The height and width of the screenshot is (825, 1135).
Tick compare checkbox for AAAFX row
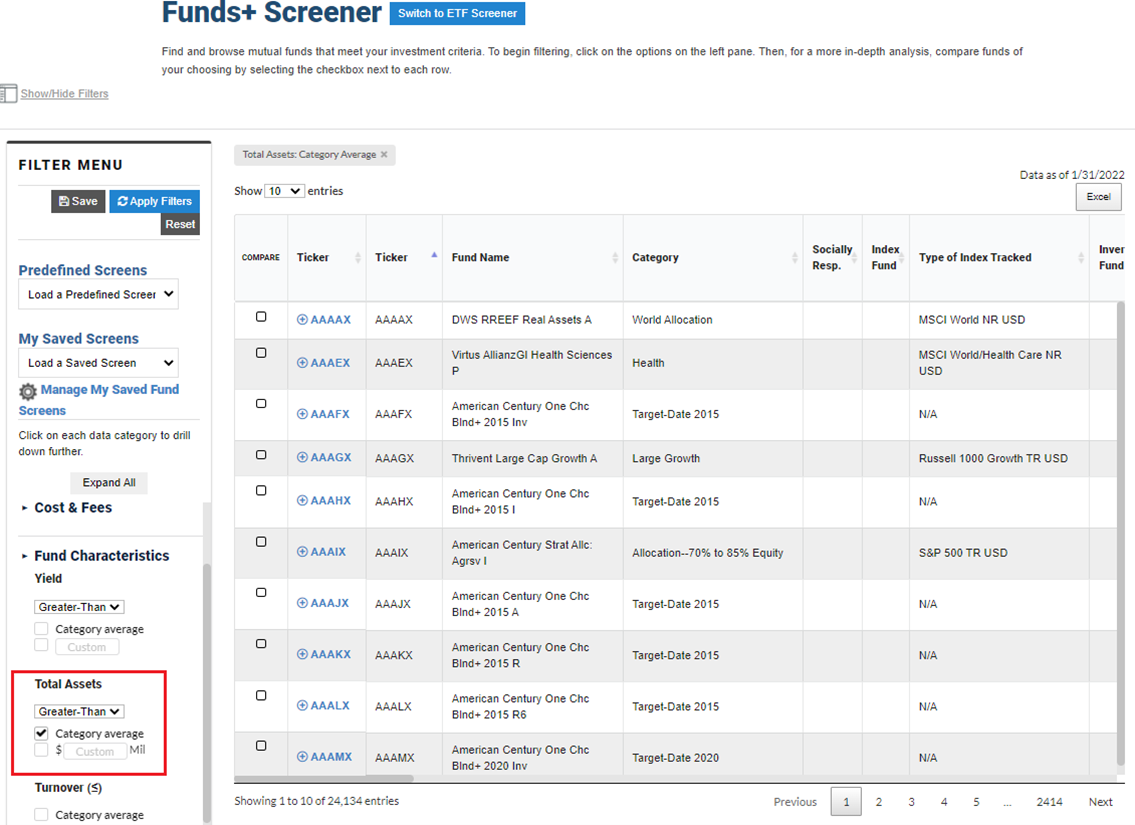261,404
